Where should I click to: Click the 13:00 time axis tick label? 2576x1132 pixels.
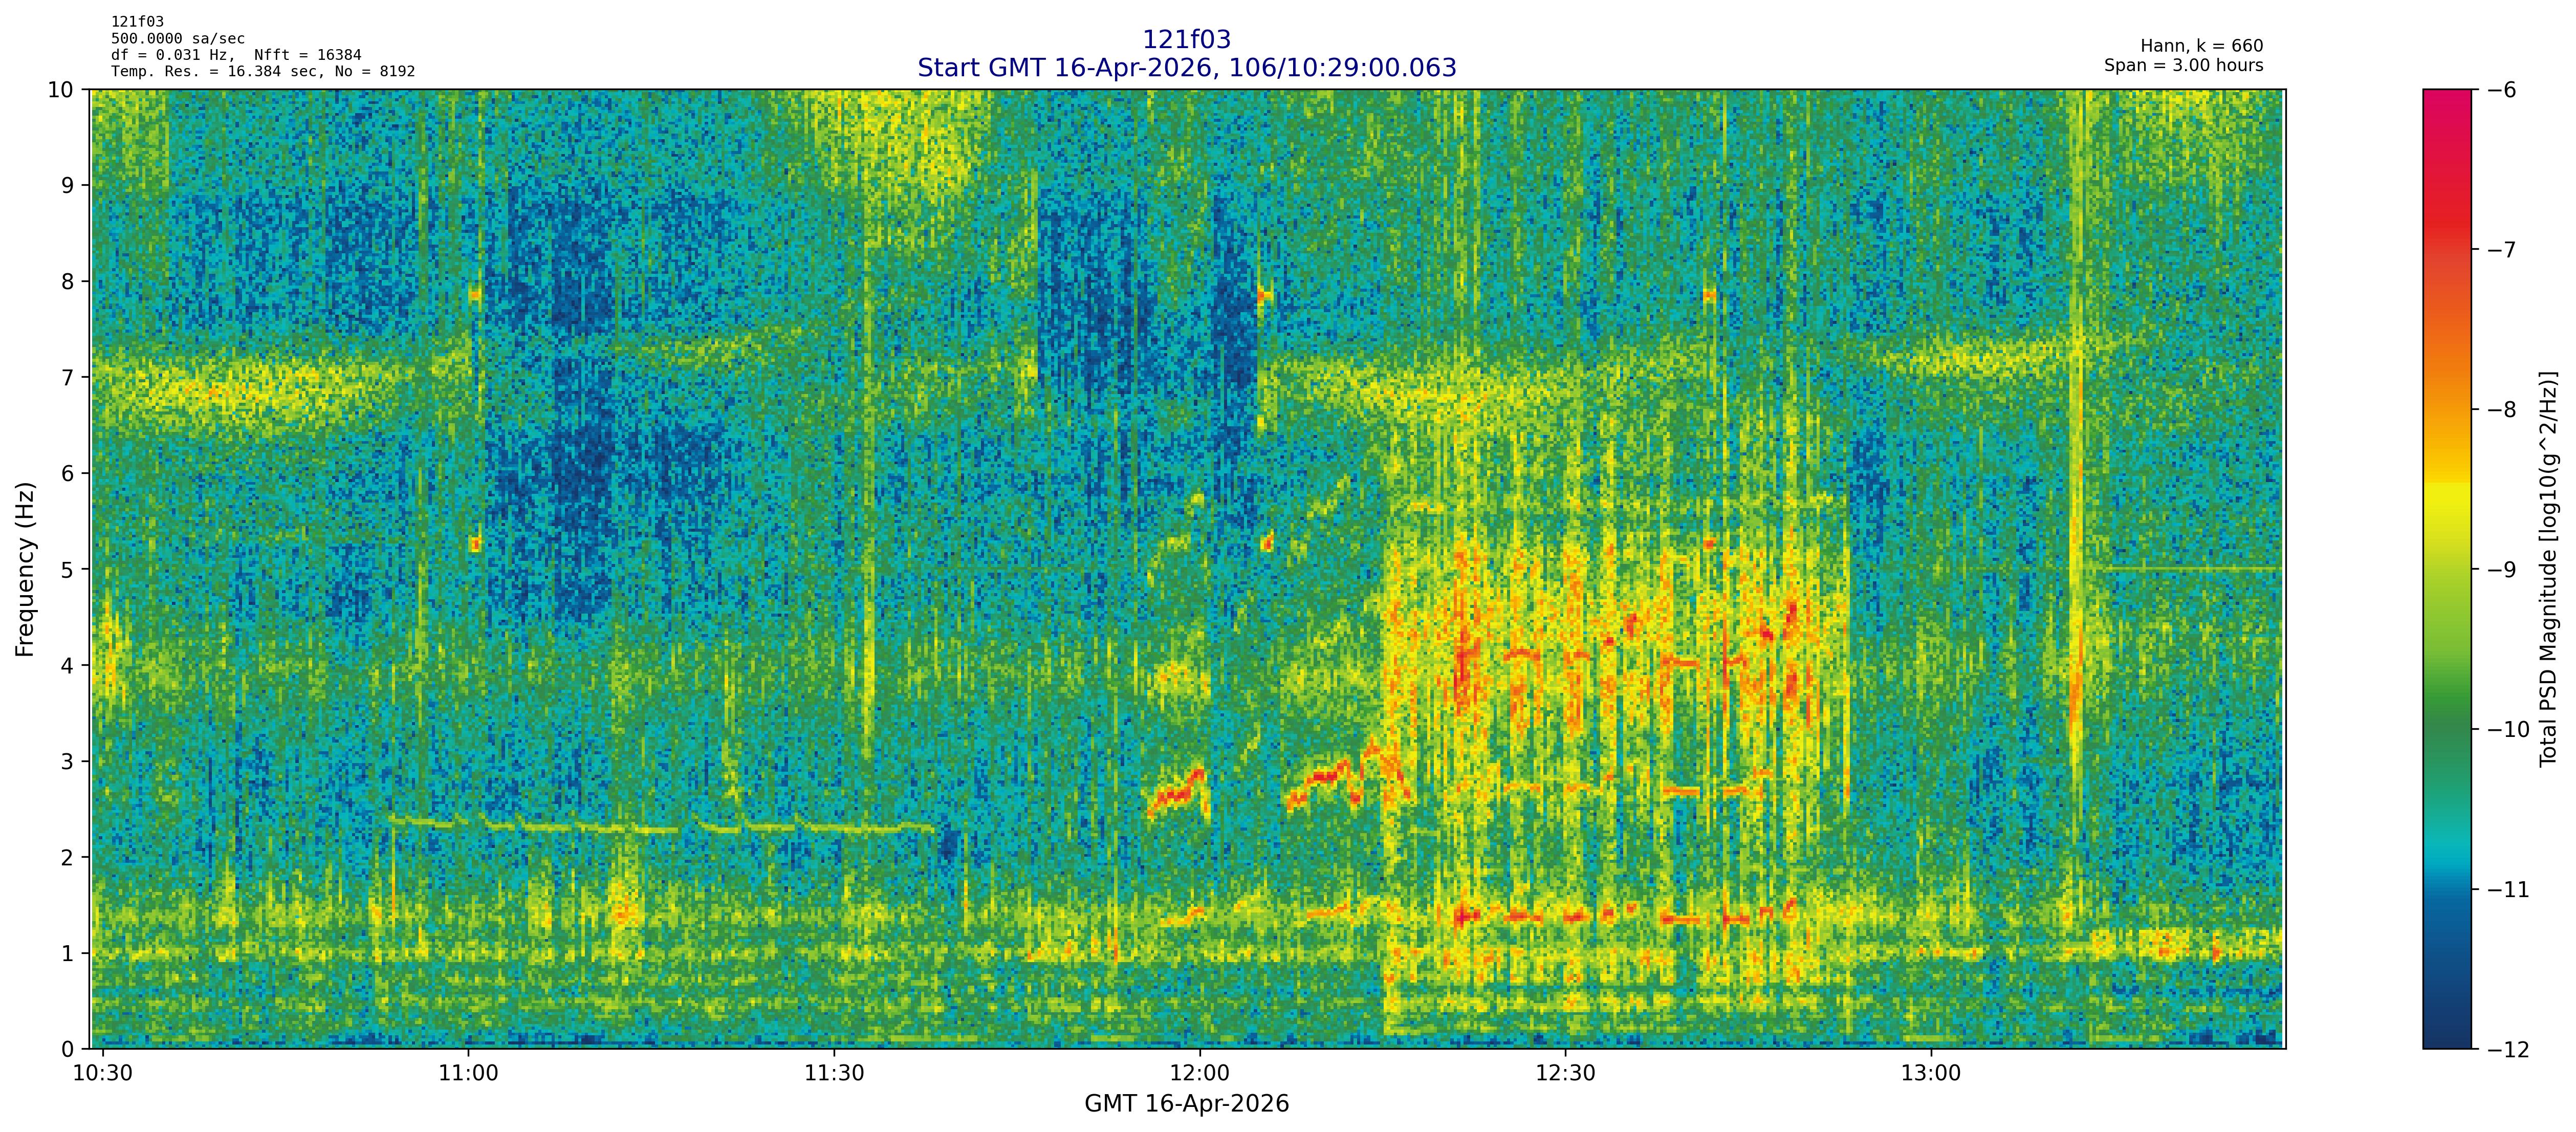[1930, 1074]
